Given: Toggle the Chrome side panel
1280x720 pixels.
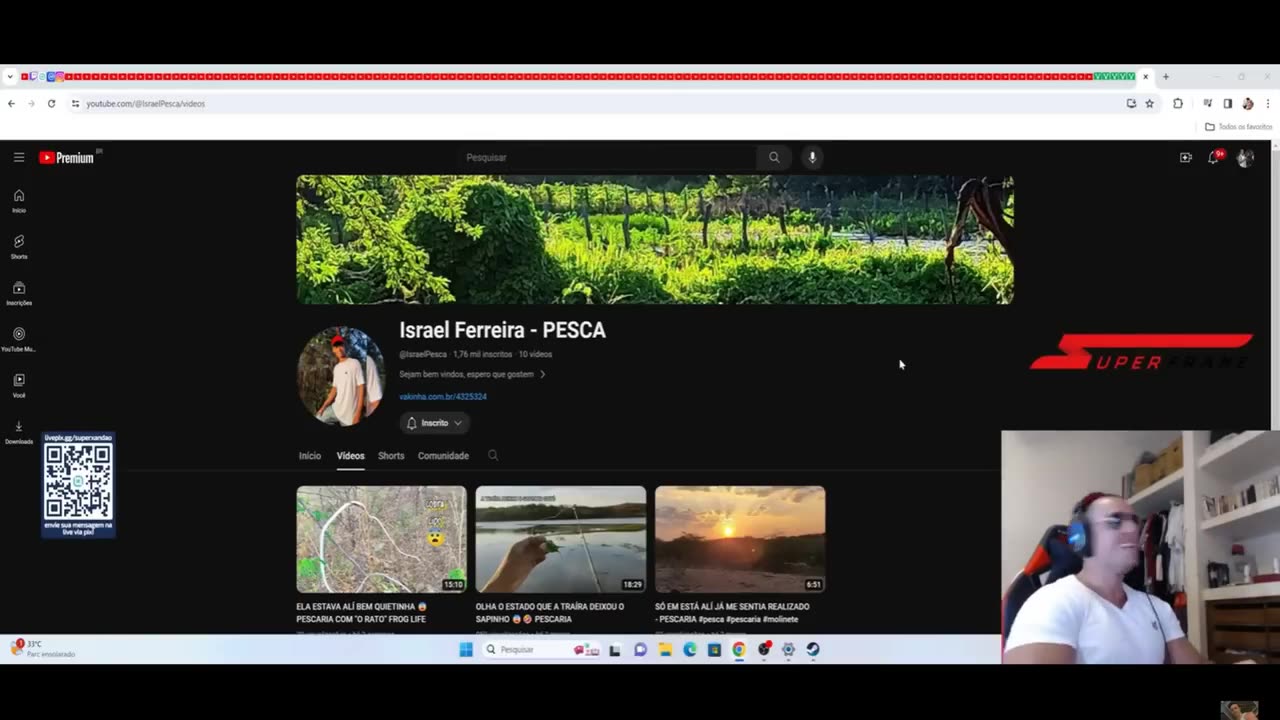Looking at the screenshot, I should (x=1228, y=104).
